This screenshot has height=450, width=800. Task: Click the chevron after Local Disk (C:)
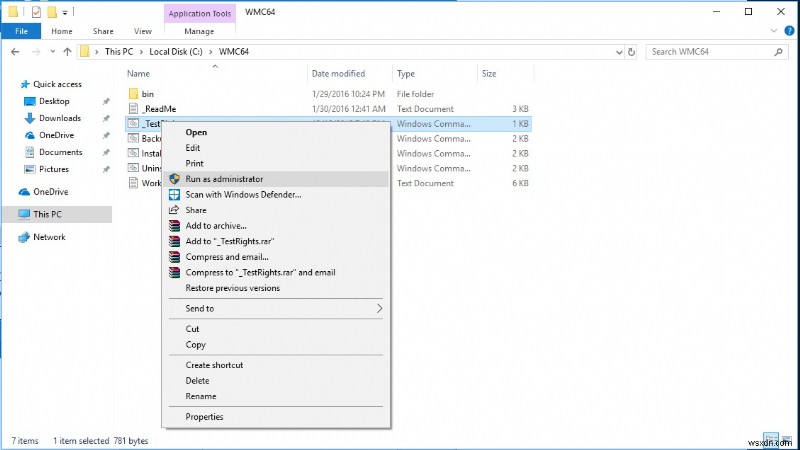[210, 52]
